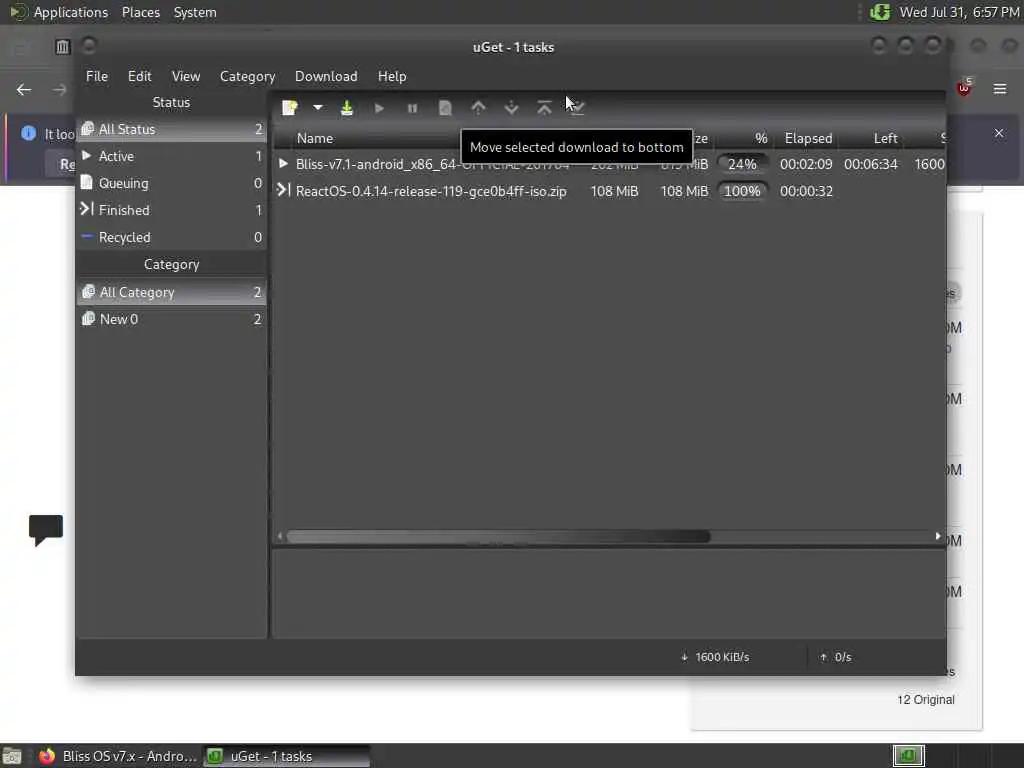1024x768 pixels.
Task: Click the 100% progress bar
Action: [x=743, y=191]
